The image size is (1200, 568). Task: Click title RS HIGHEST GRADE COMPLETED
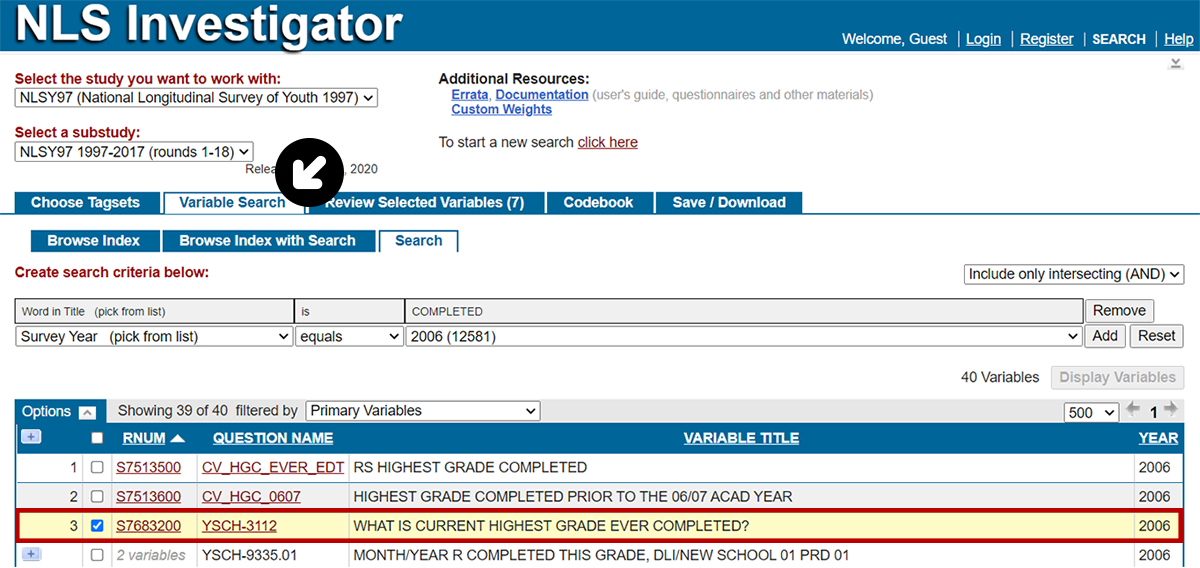(470, 467)
